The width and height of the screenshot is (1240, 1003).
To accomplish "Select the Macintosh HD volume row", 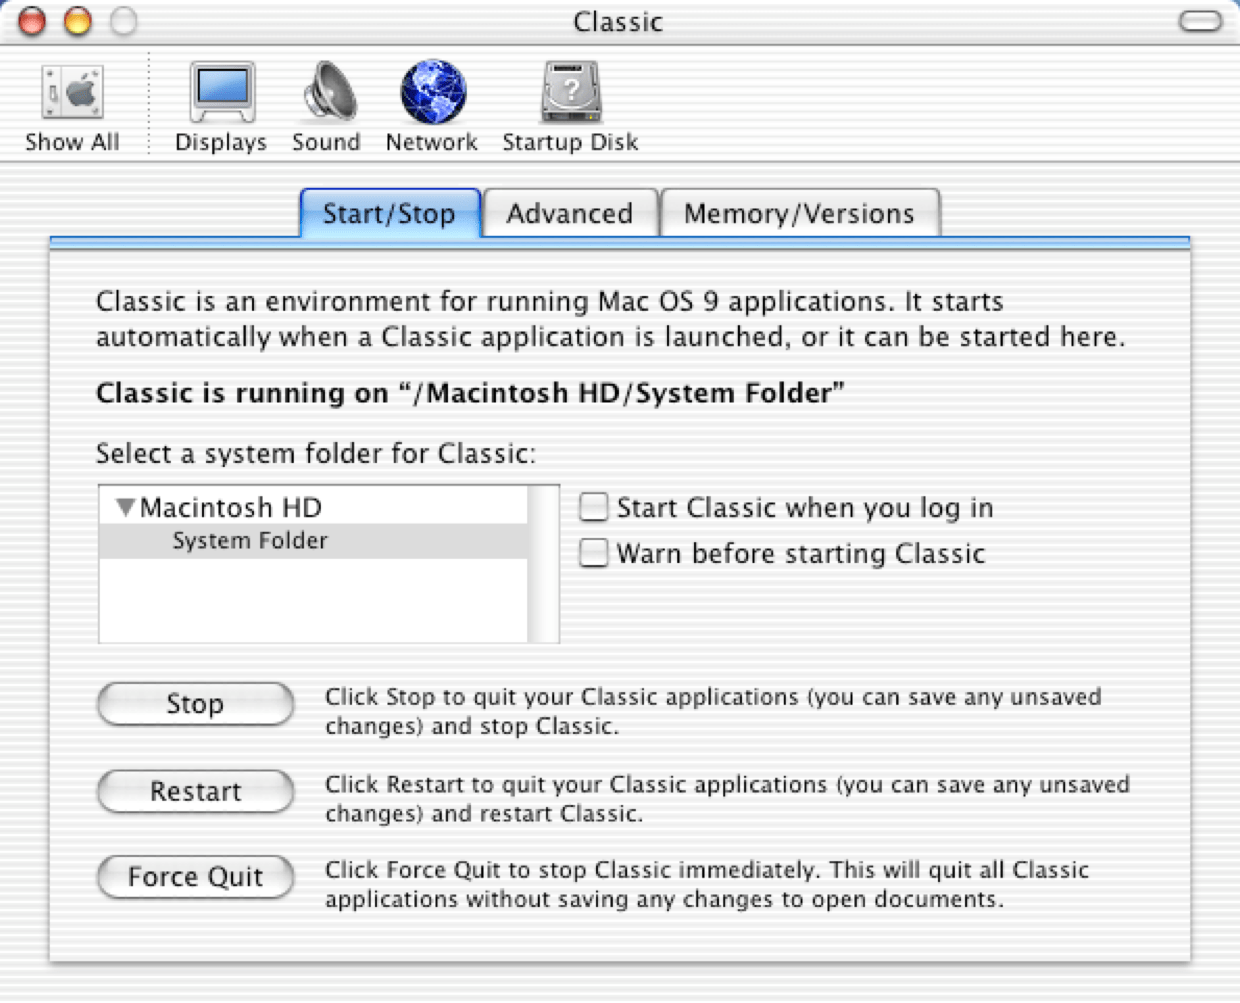I will click(313, 507).
